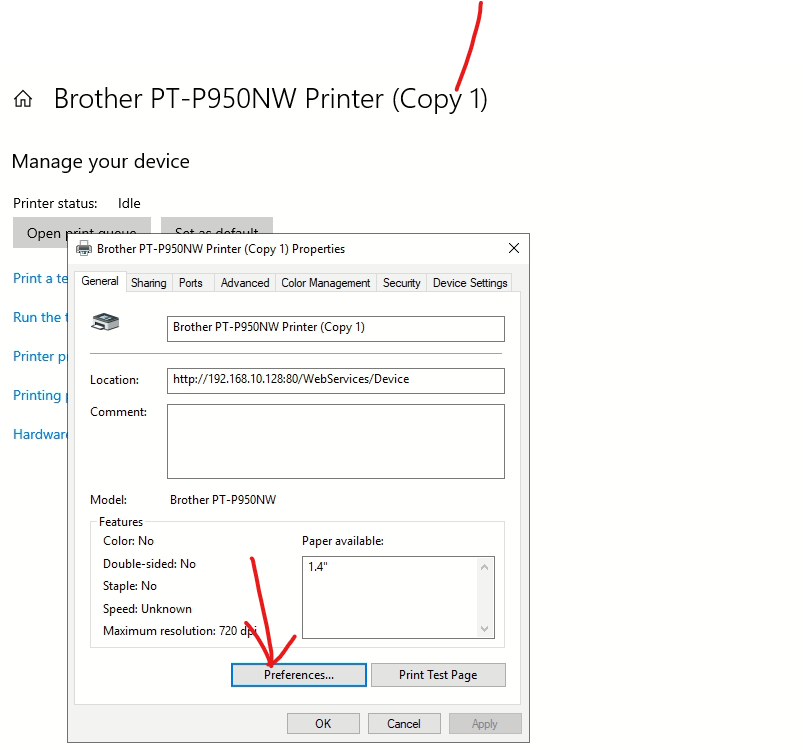Cancel the Properties dialog

(404, 723)
